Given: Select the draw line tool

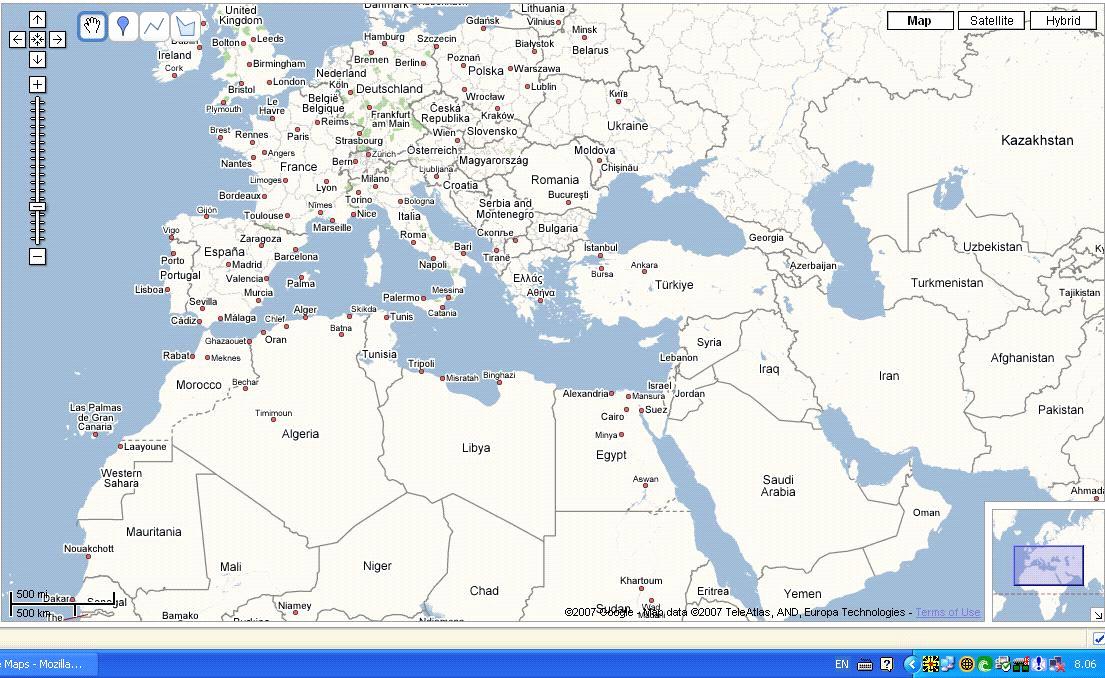Looking at the screenshot, I should pyautogui.click(x=154, y=27).
